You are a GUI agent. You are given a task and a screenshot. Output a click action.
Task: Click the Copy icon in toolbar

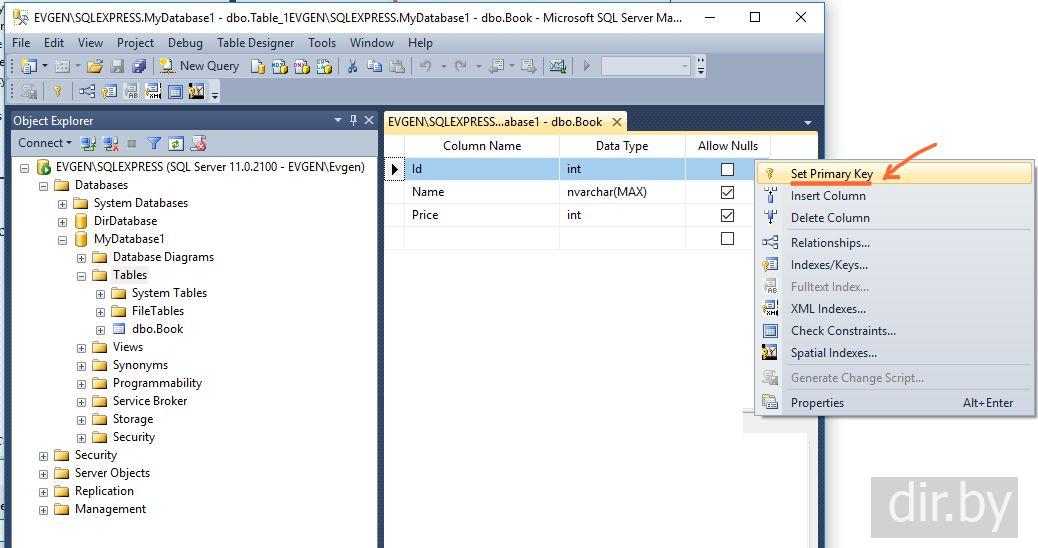375,66
